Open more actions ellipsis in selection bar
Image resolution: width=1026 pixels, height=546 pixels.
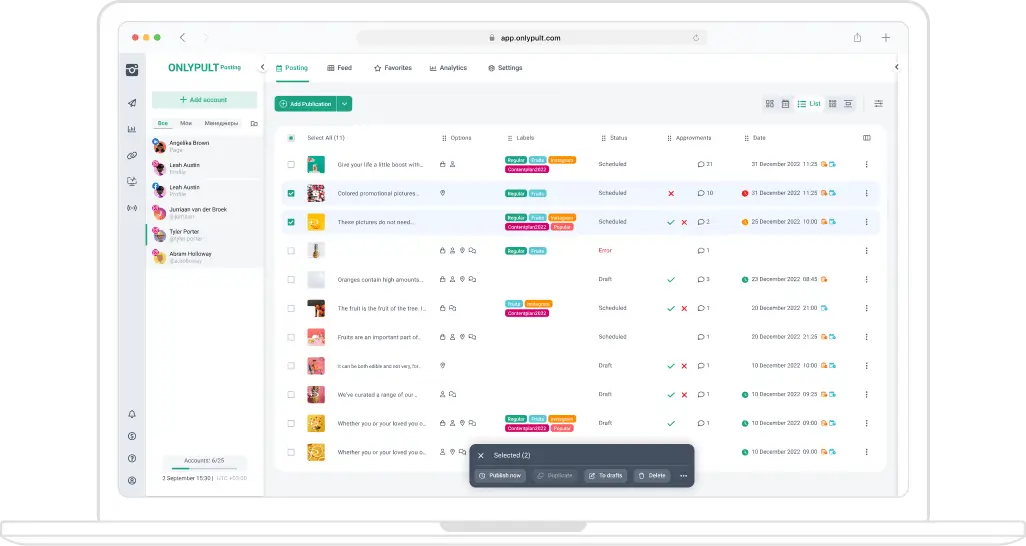pos(683,476)
